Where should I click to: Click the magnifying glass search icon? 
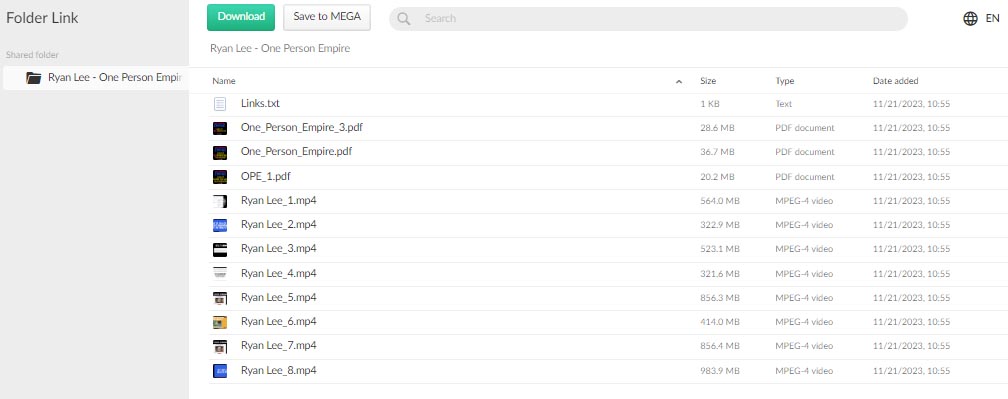tap(404, 19)
